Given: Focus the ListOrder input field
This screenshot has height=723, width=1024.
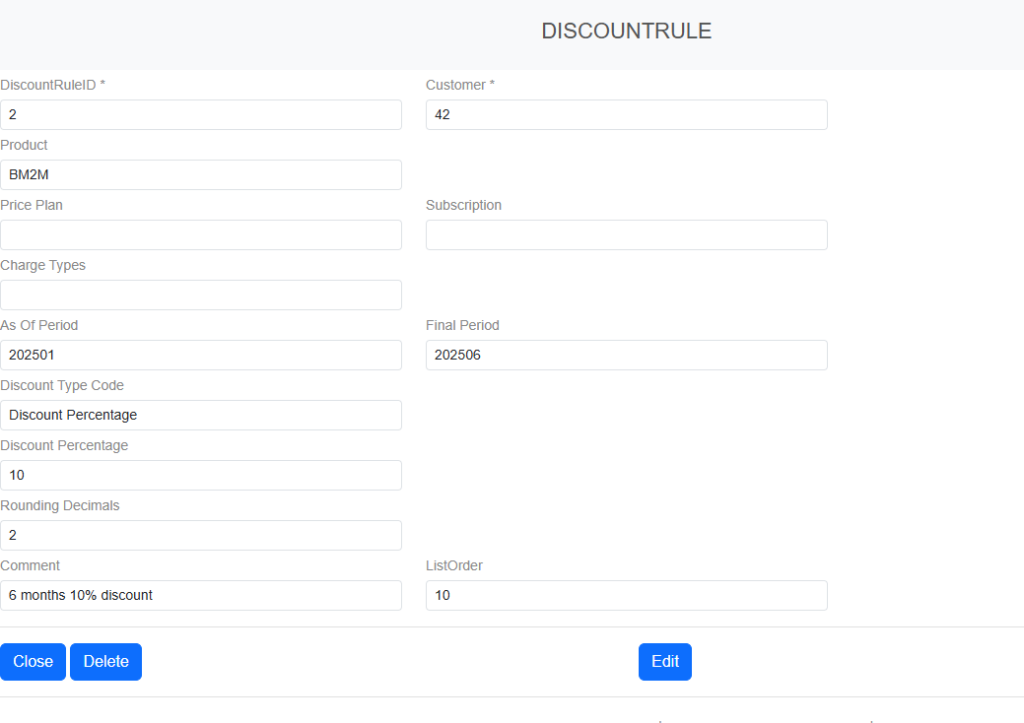Looking at the screenshot, I should 626,595.
